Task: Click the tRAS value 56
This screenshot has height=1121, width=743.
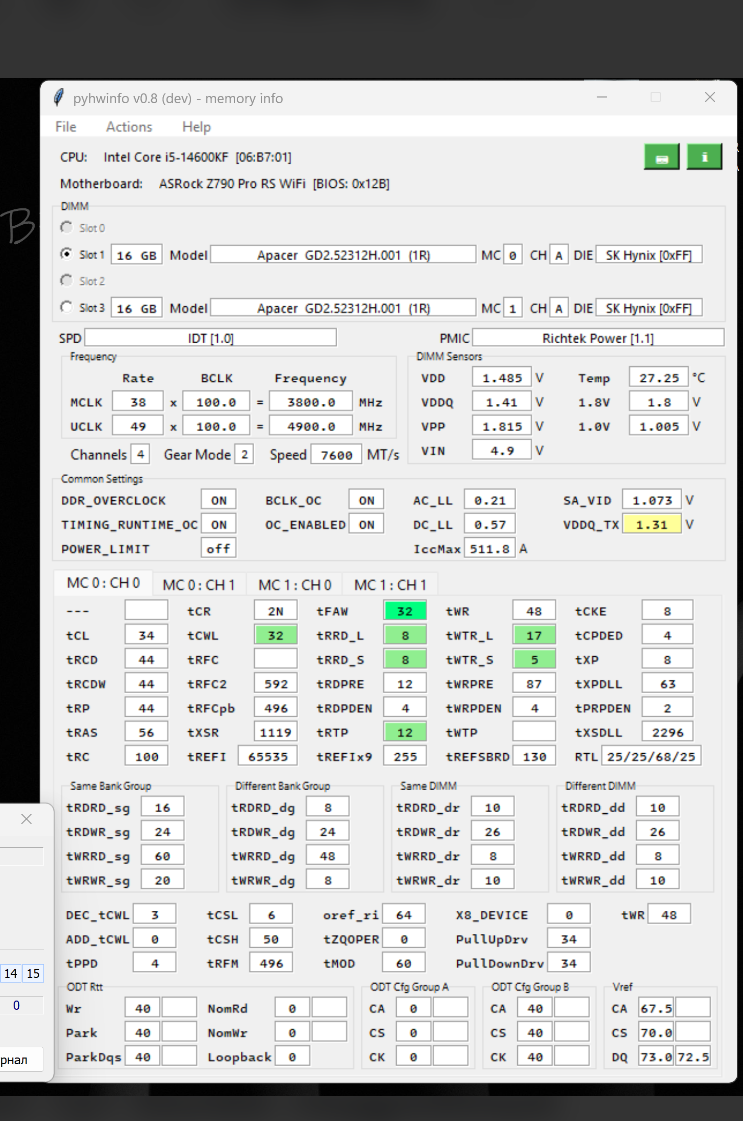Action: 146,733
